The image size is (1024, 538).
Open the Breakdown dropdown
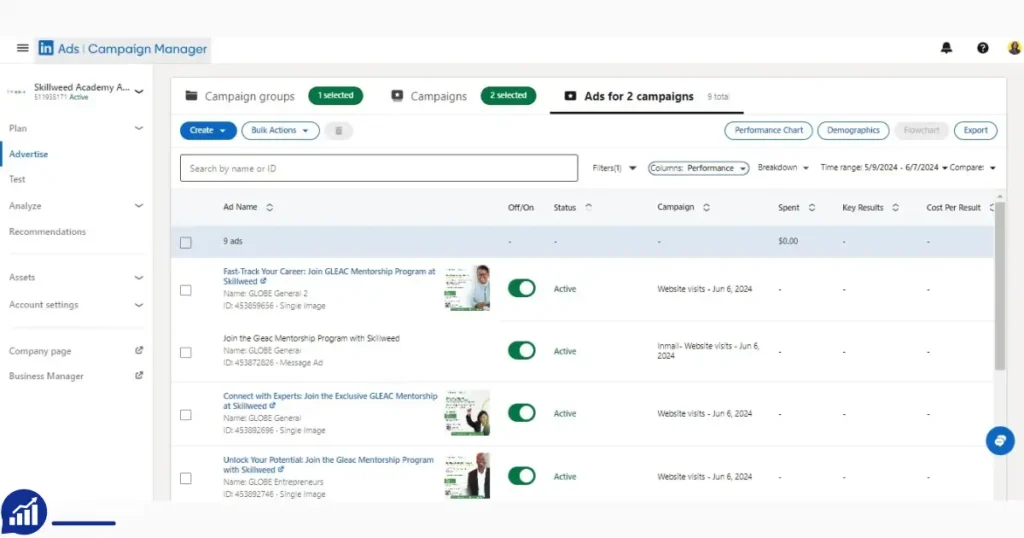(783, 168)
